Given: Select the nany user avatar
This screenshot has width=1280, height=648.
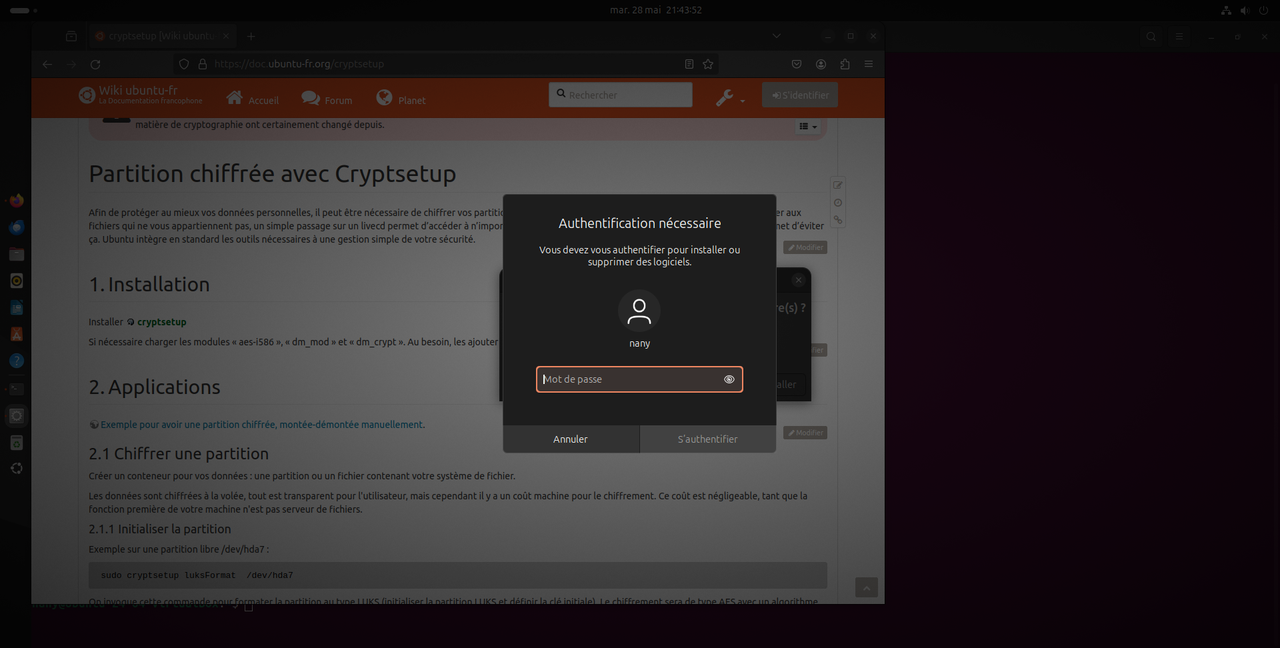Looking at the screenshot, I should coord(639,311).
